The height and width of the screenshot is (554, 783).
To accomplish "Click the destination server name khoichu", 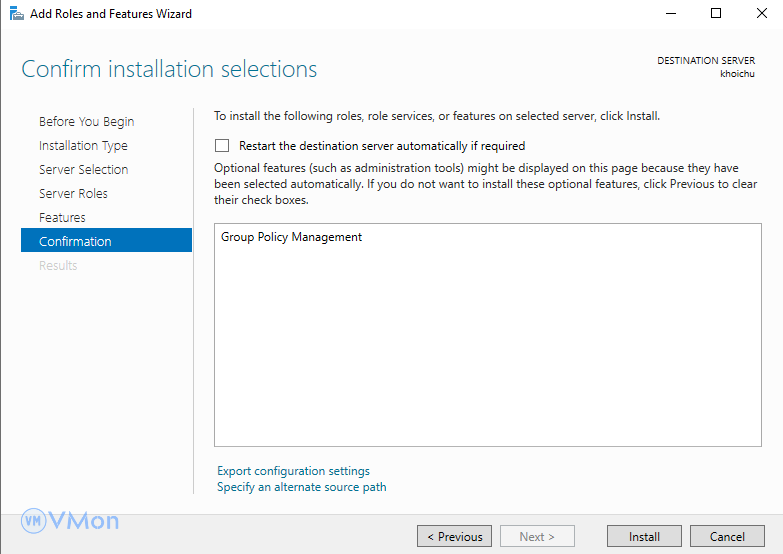I will tap(737, 74).
